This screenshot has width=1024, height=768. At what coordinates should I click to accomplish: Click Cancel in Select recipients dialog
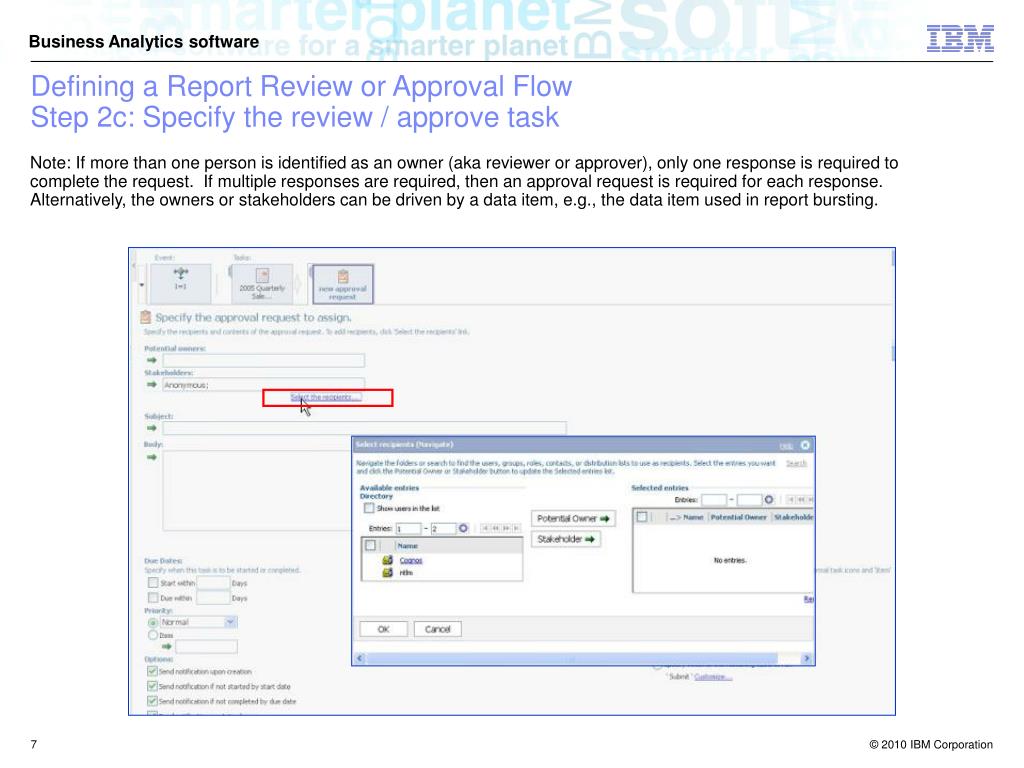click(x=438, y=629)
